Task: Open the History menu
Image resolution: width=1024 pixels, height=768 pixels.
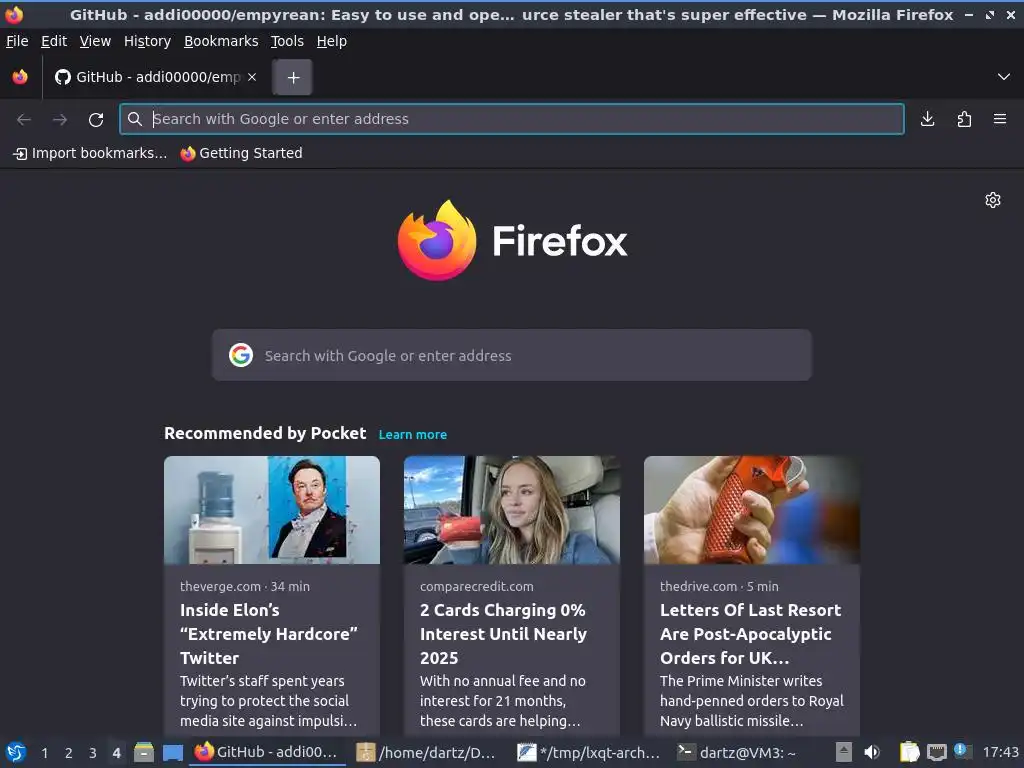Action: [x=147, y=41]
